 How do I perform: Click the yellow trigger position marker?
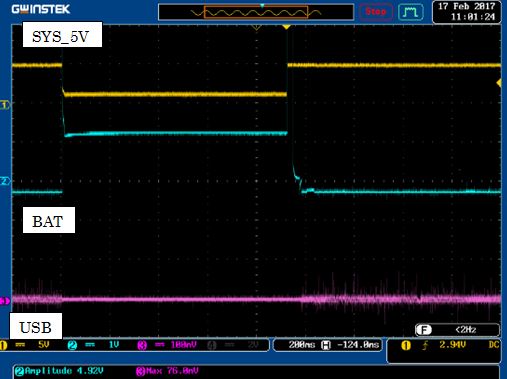click(286, 27)
